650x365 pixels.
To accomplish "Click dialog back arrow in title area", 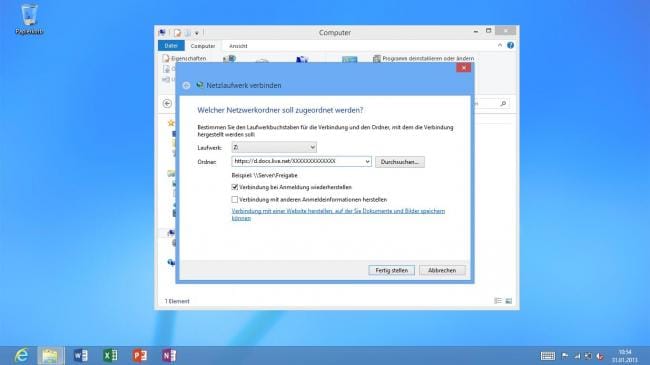I will coord(186,85).
